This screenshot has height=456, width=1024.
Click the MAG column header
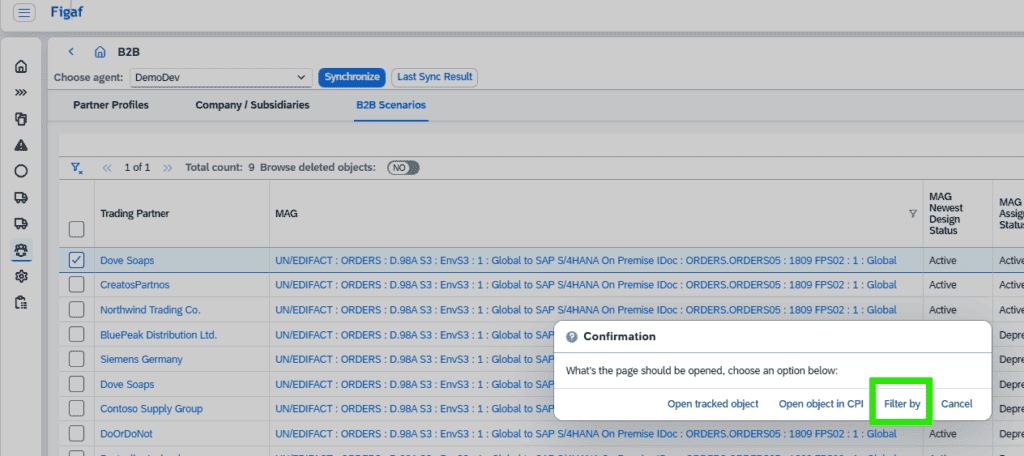click(x=287, y=214)
